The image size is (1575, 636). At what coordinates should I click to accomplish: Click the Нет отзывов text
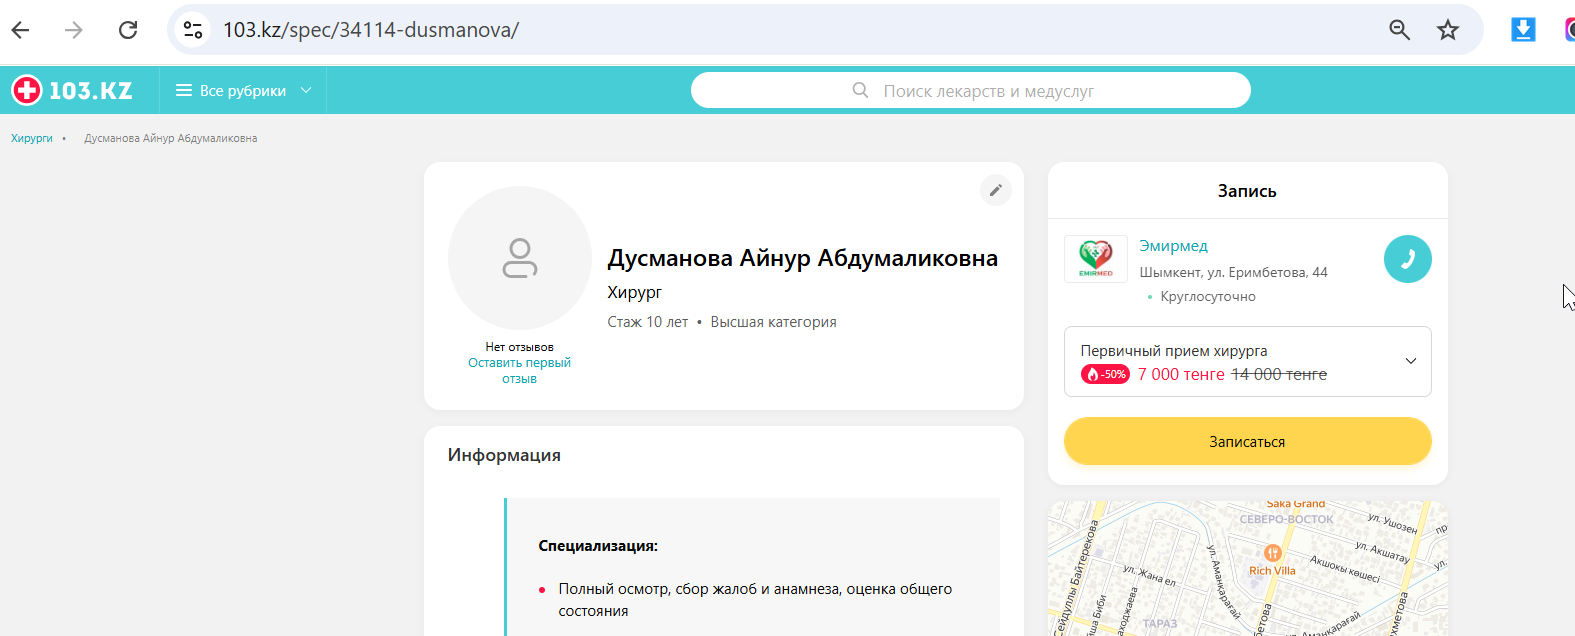pos(519,347)
